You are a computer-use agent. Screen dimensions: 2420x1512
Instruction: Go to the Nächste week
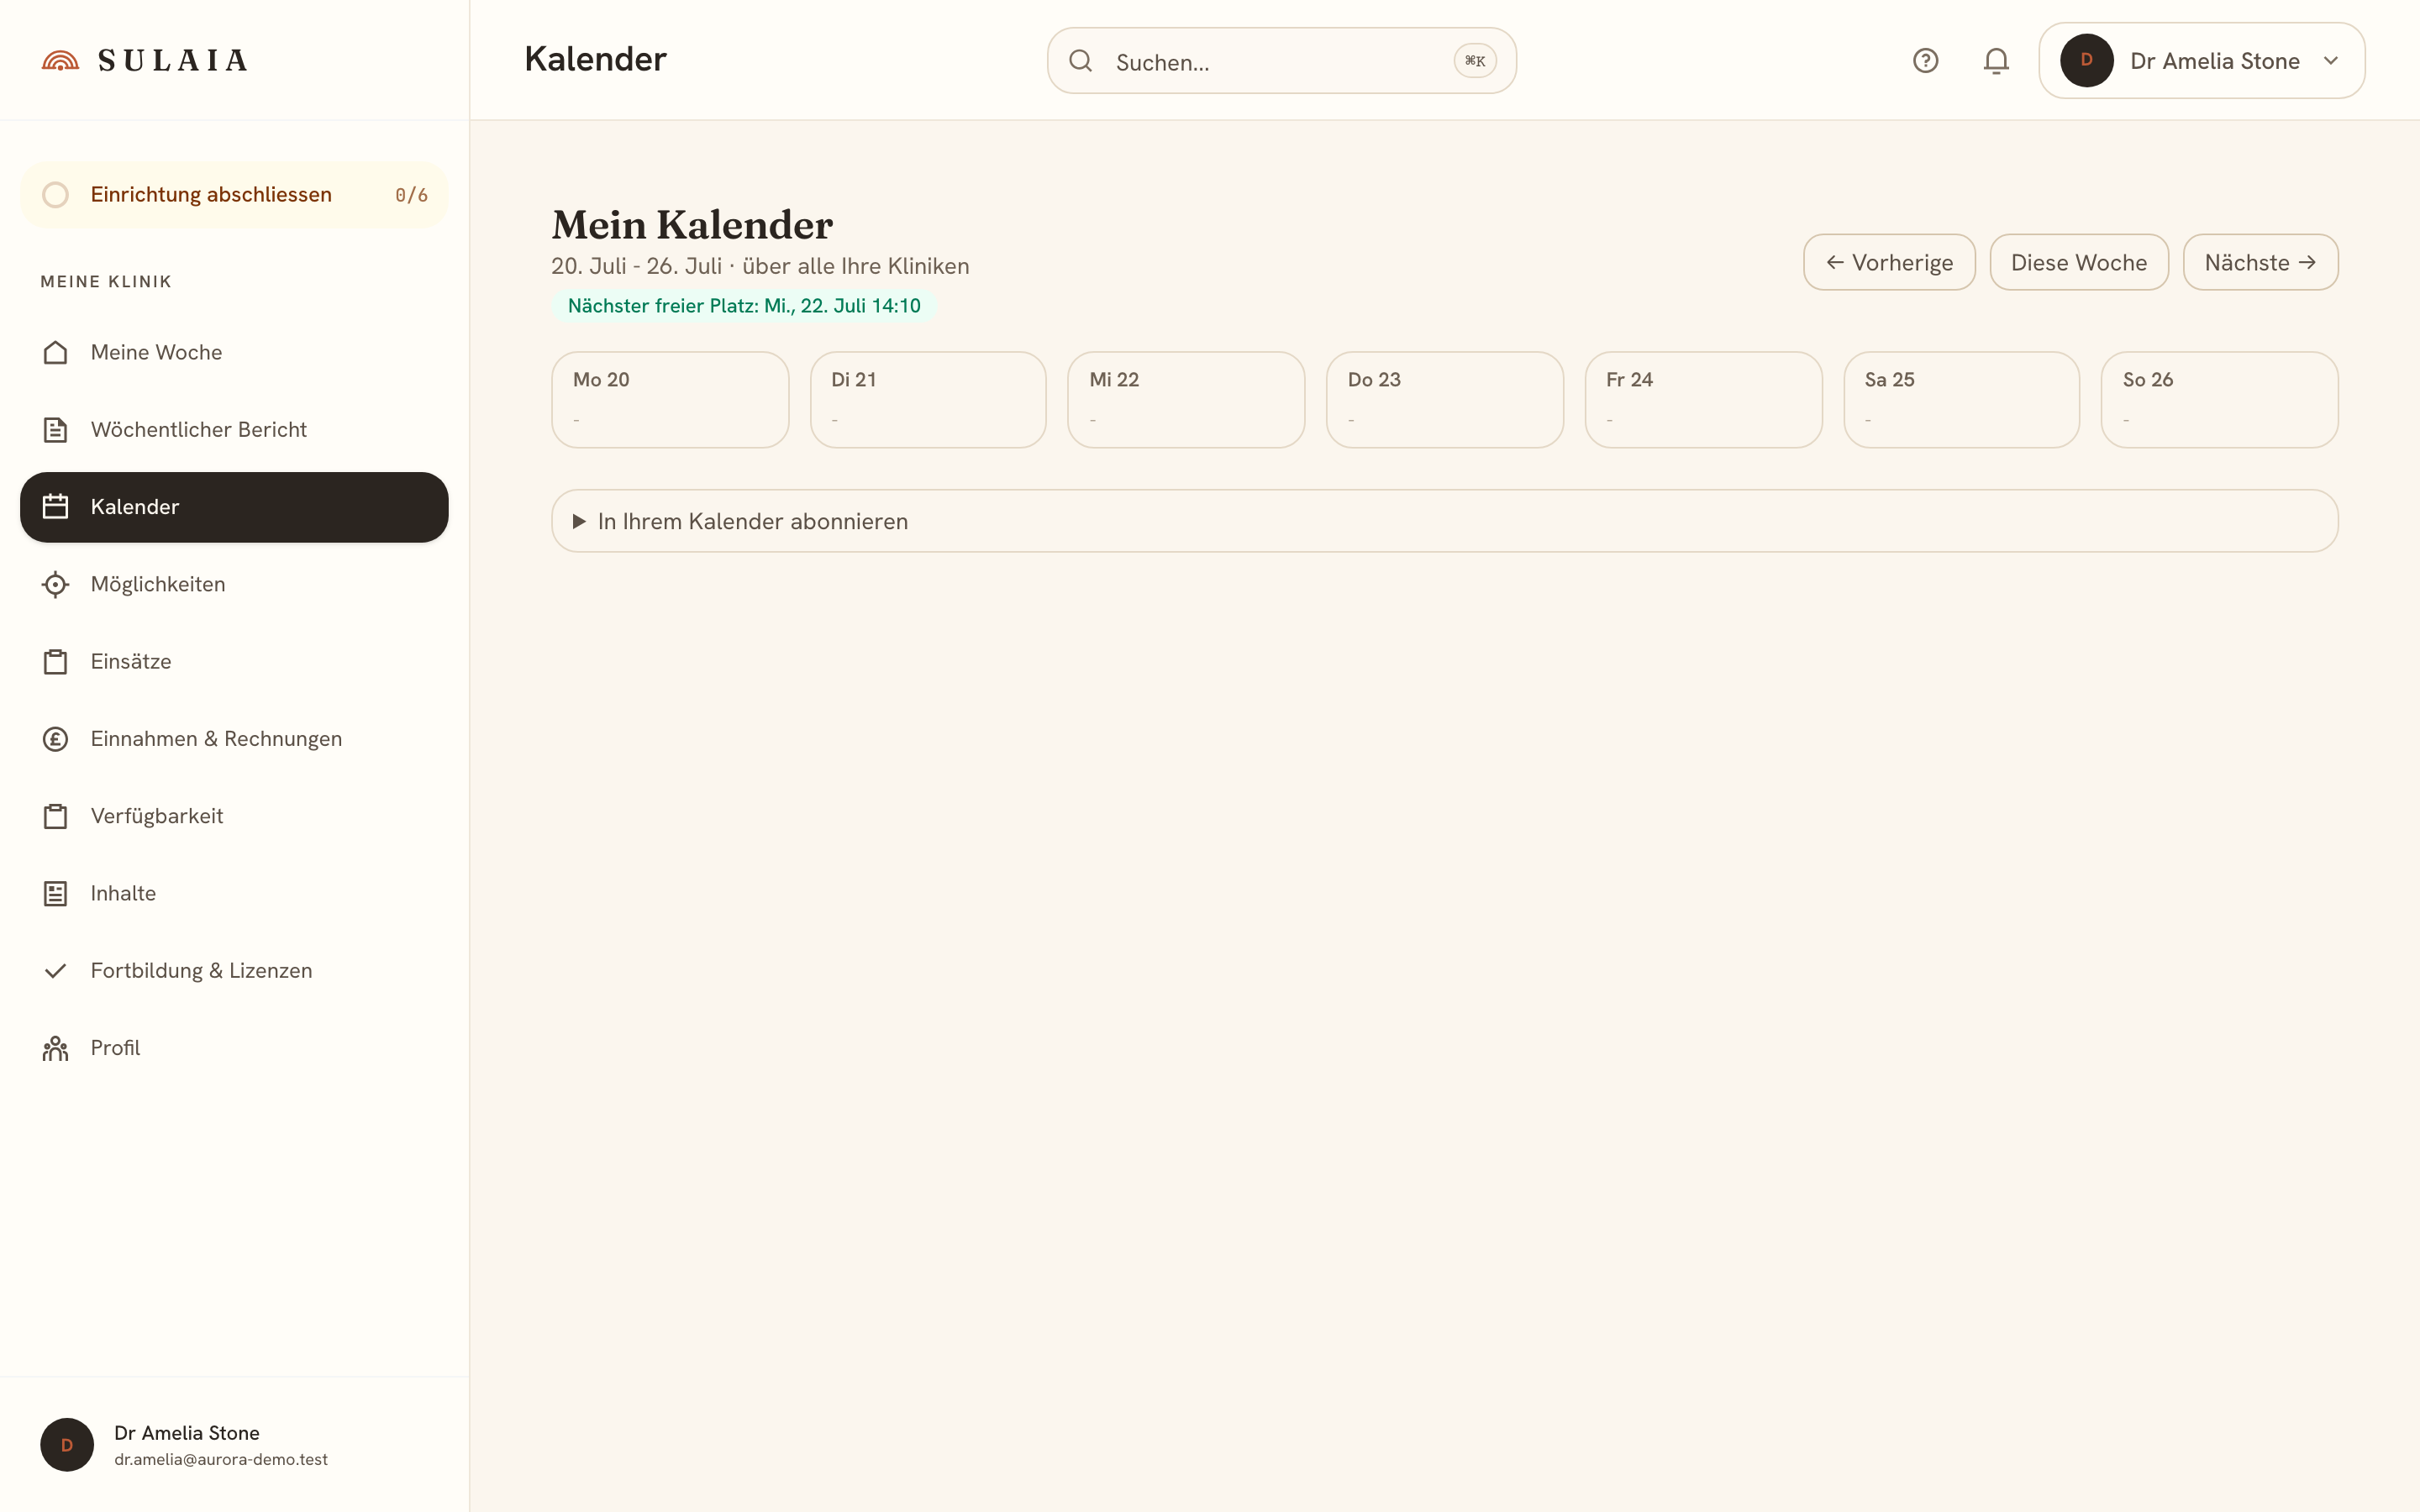(x=2260, y=262)
